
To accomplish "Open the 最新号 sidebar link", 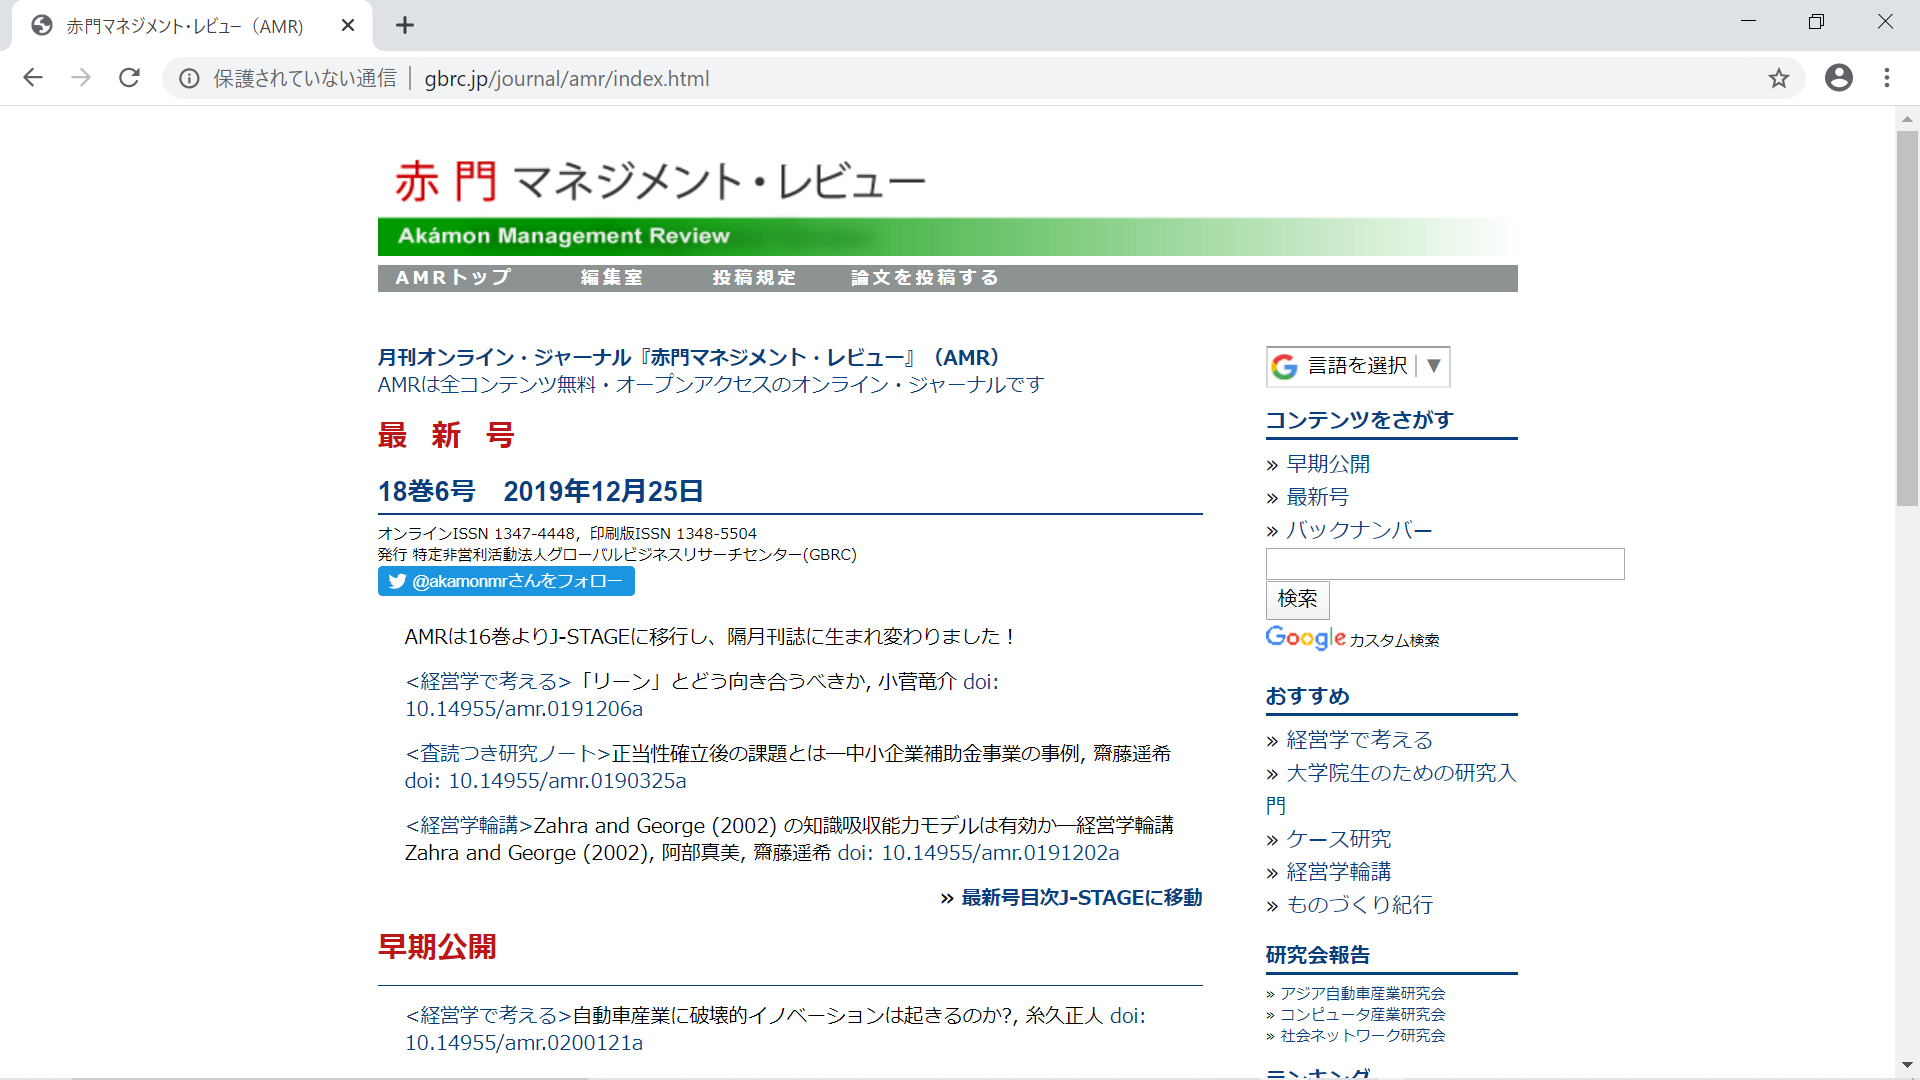I will [x=1317, y=497].
